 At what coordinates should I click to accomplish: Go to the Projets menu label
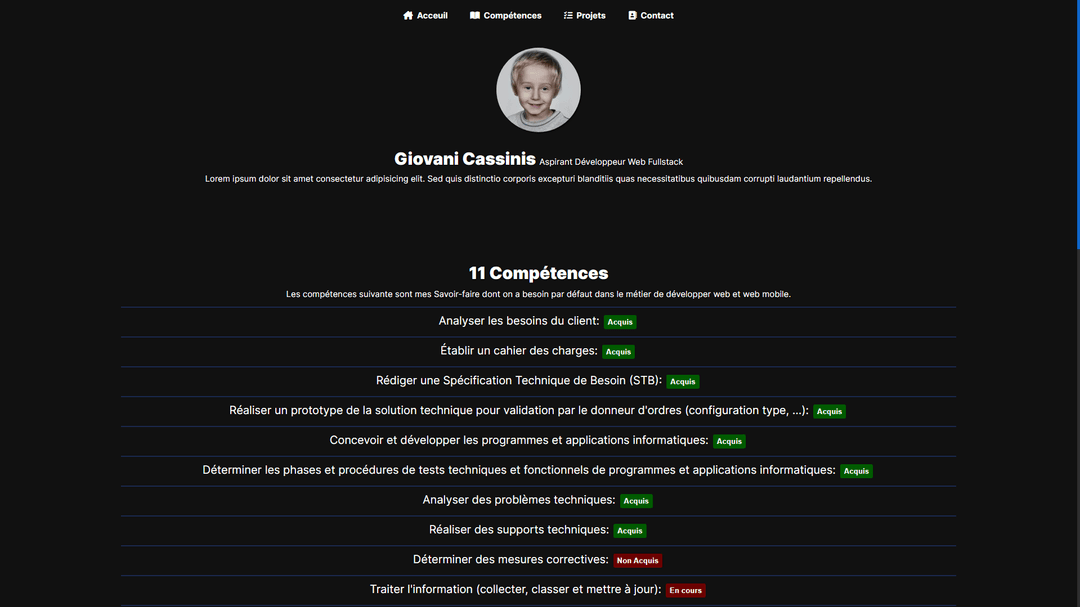tap(591, 16)
